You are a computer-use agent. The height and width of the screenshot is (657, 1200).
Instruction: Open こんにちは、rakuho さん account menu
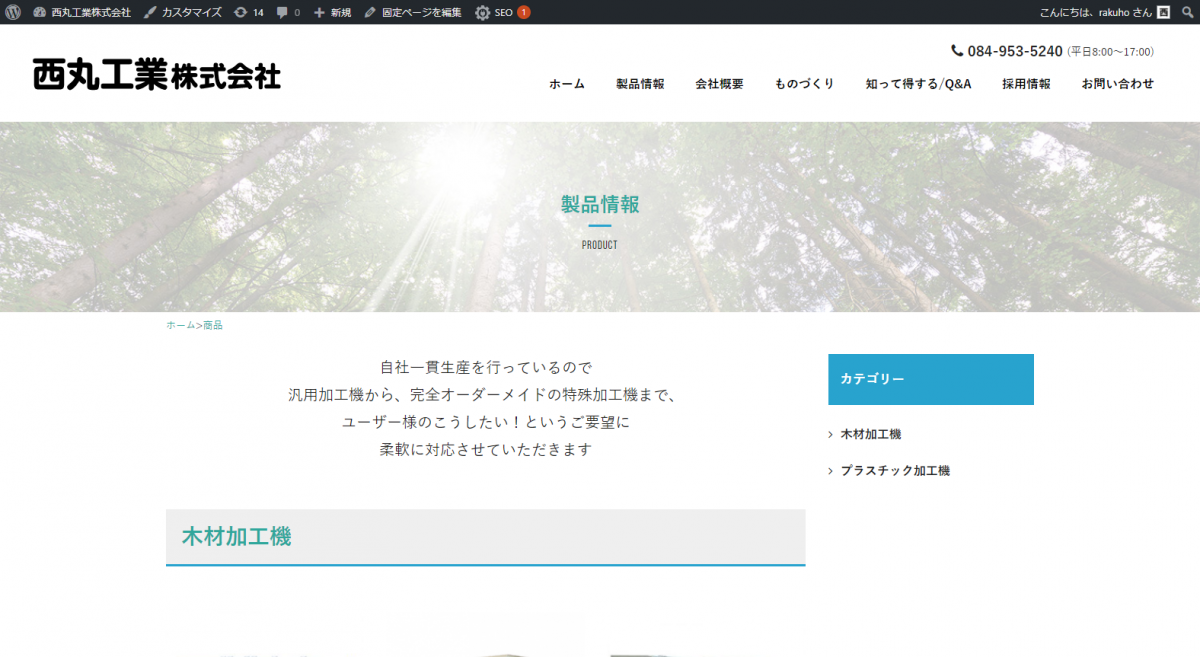pyautogui.click(x=1105, y=12)
